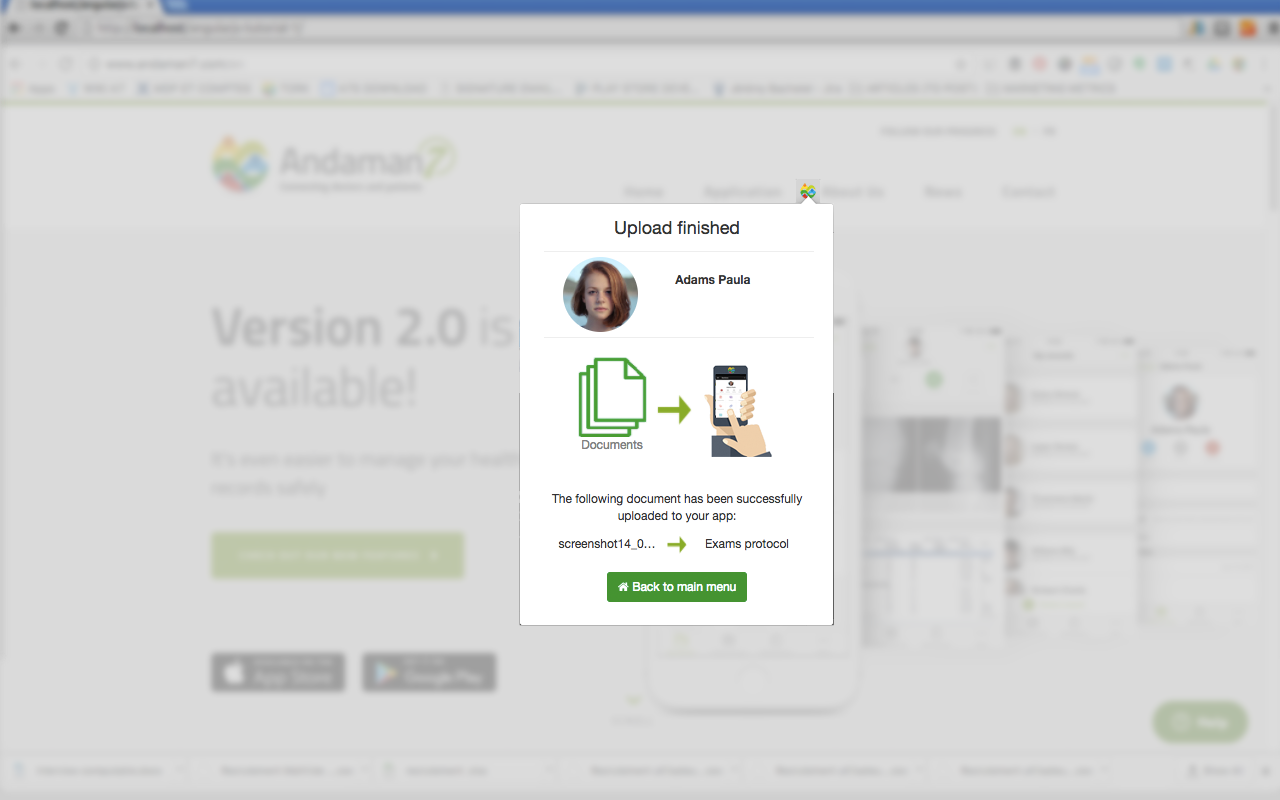The width and height of the screenshot is (1280, 800).
Task: Open the App Store download badge
Action: pyautogui.click(x=278, y=672)
